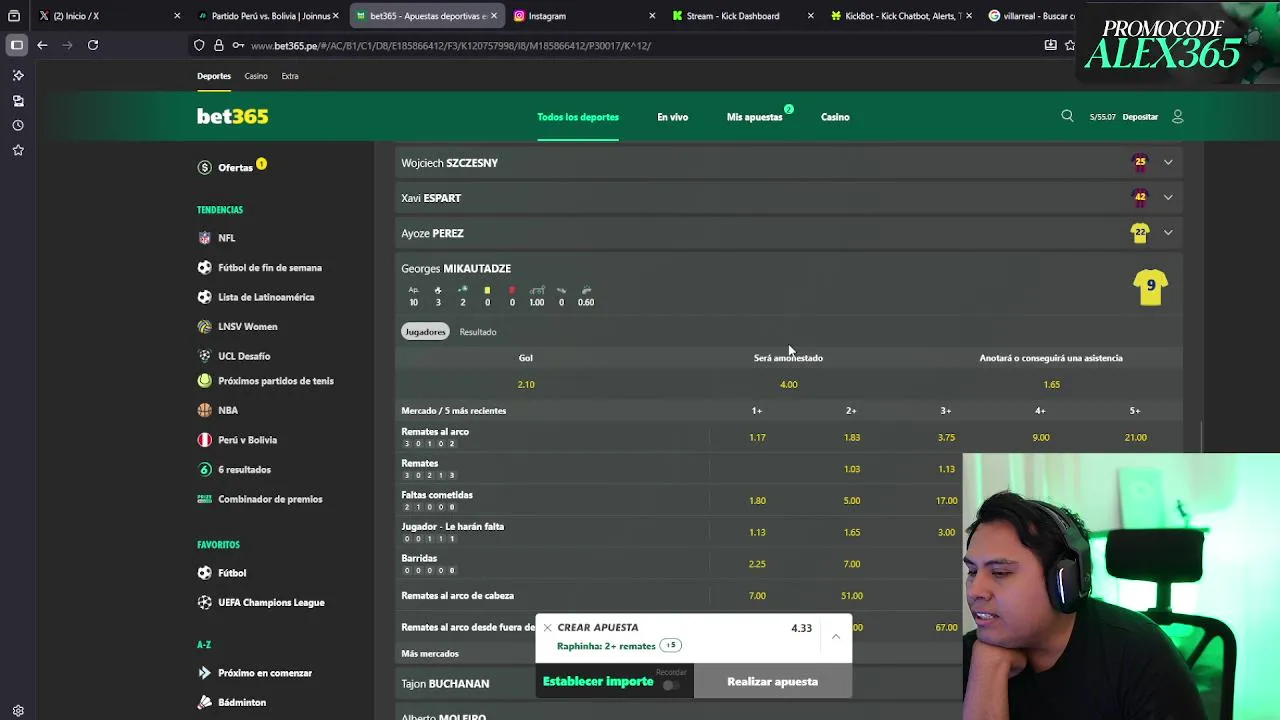Click the browser back arrow
Screen dimensions: 1280x720
point(42,45)
